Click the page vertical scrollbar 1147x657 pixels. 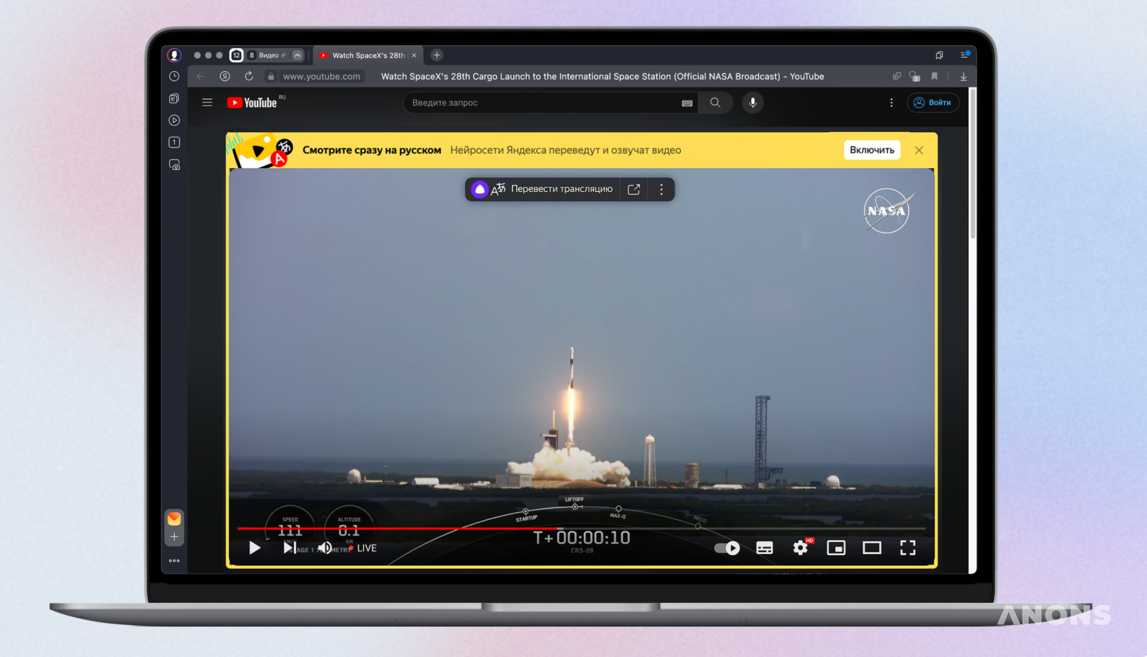pyautogui.click(x=972, y=165)
